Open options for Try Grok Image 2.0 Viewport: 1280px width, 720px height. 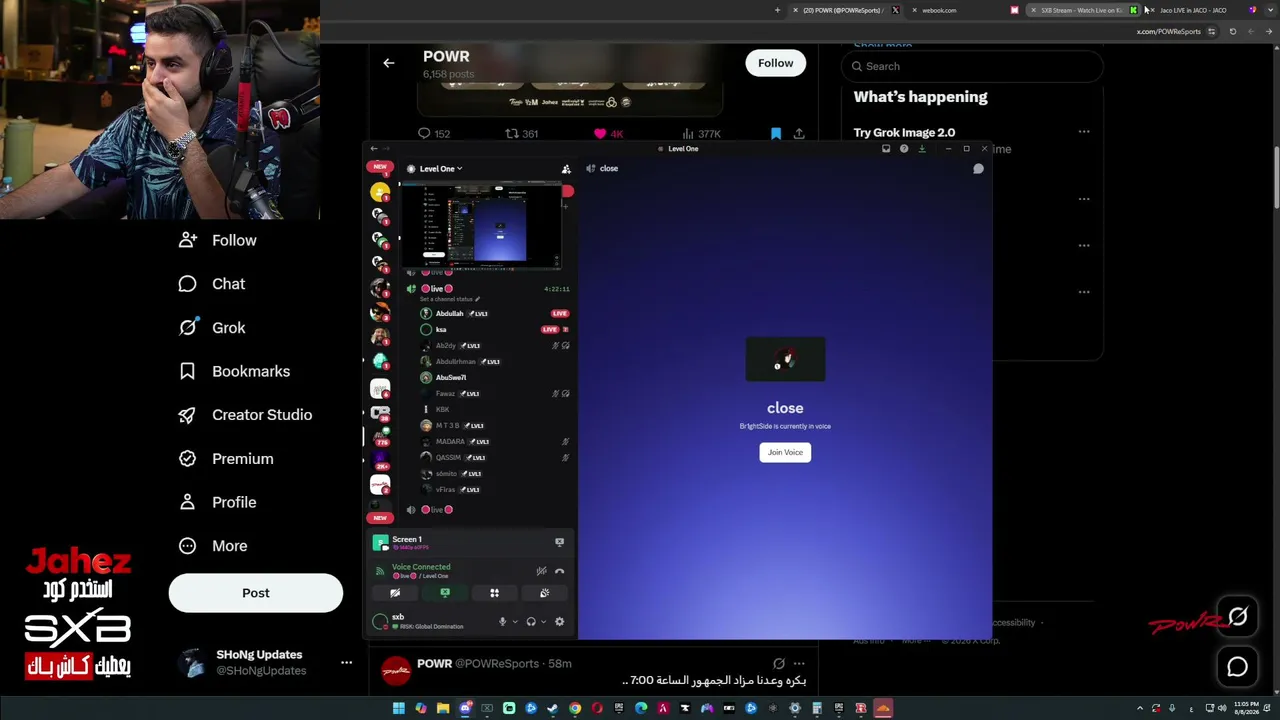coord(1084,132)
